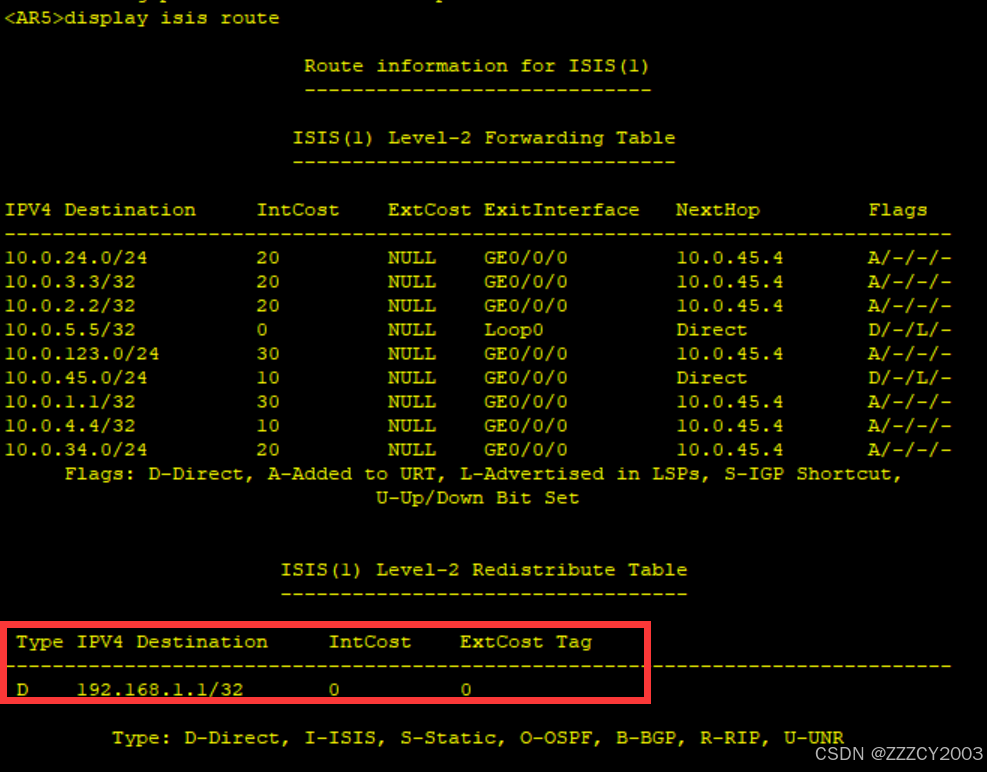Click the 'ISIS(1) Level-2 Redistribute Table' title

[x=483, y=570]
